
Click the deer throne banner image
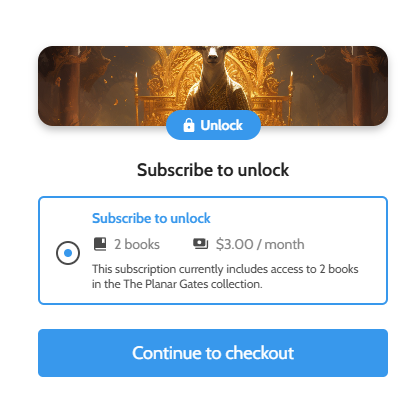click(x=213, y=86)
